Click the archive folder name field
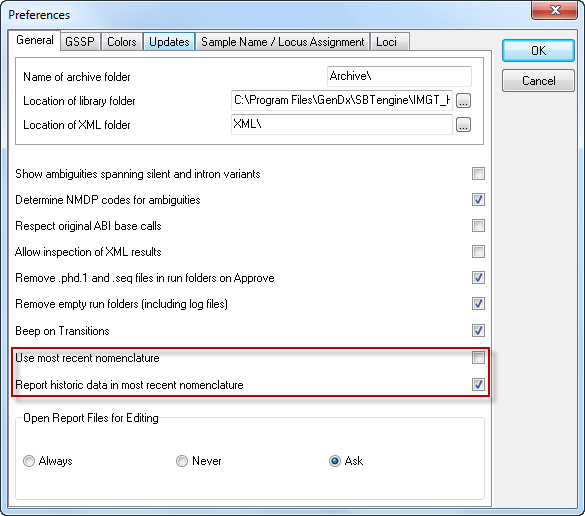This screenshot has height=516, width=585. (x=399, y=76)
